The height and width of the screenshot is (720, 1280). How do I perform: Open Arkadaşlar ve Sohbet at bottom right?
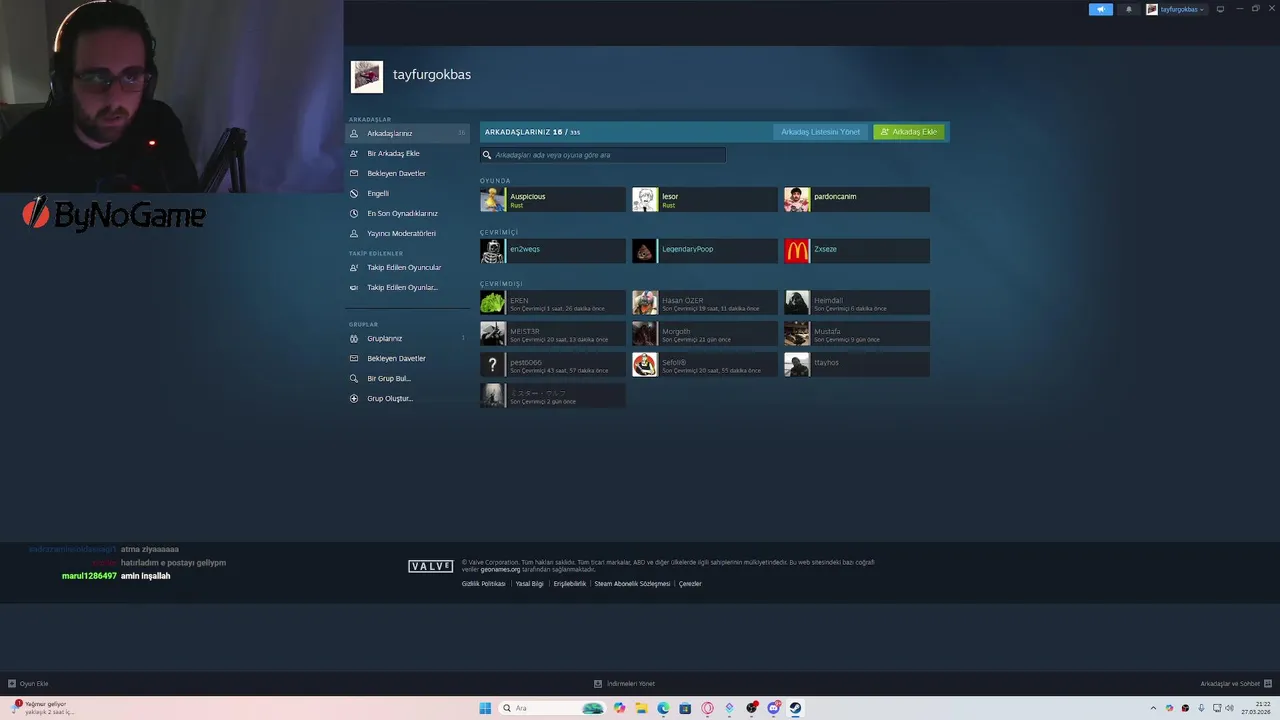coord(1235,684)
